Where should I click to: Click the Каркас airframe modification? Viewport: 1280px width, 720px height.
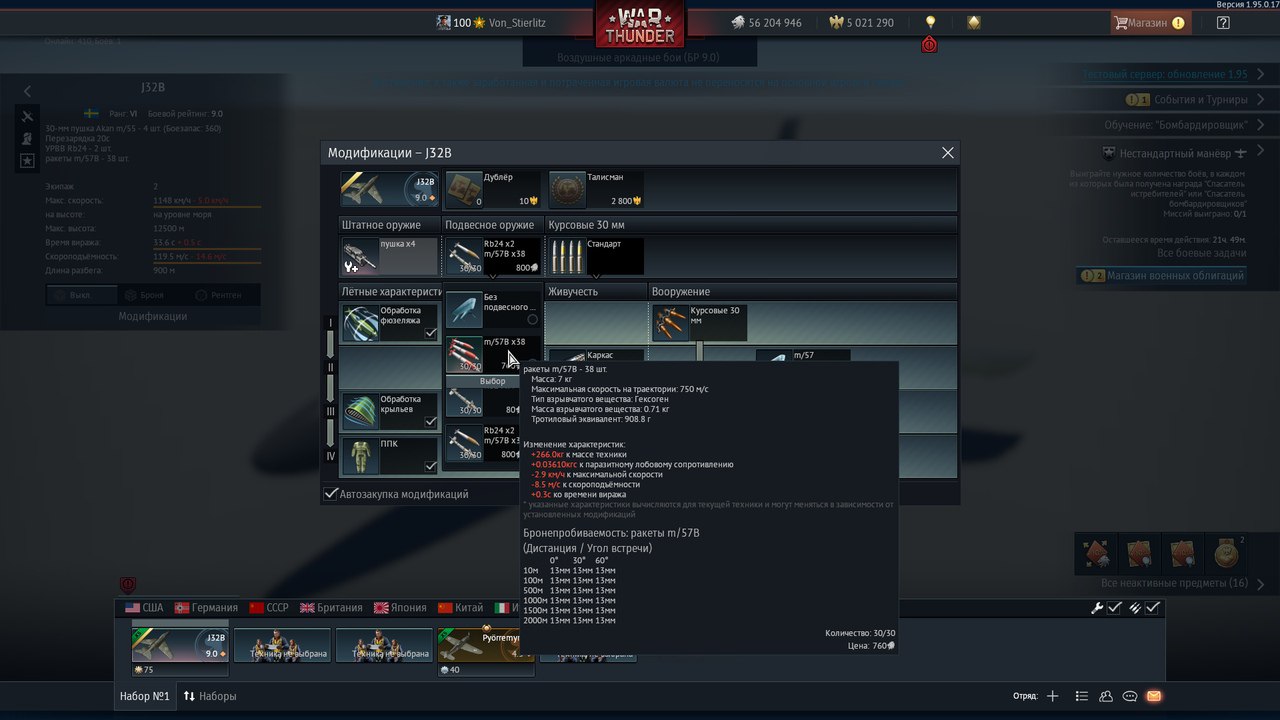click(x=596, y=355)
